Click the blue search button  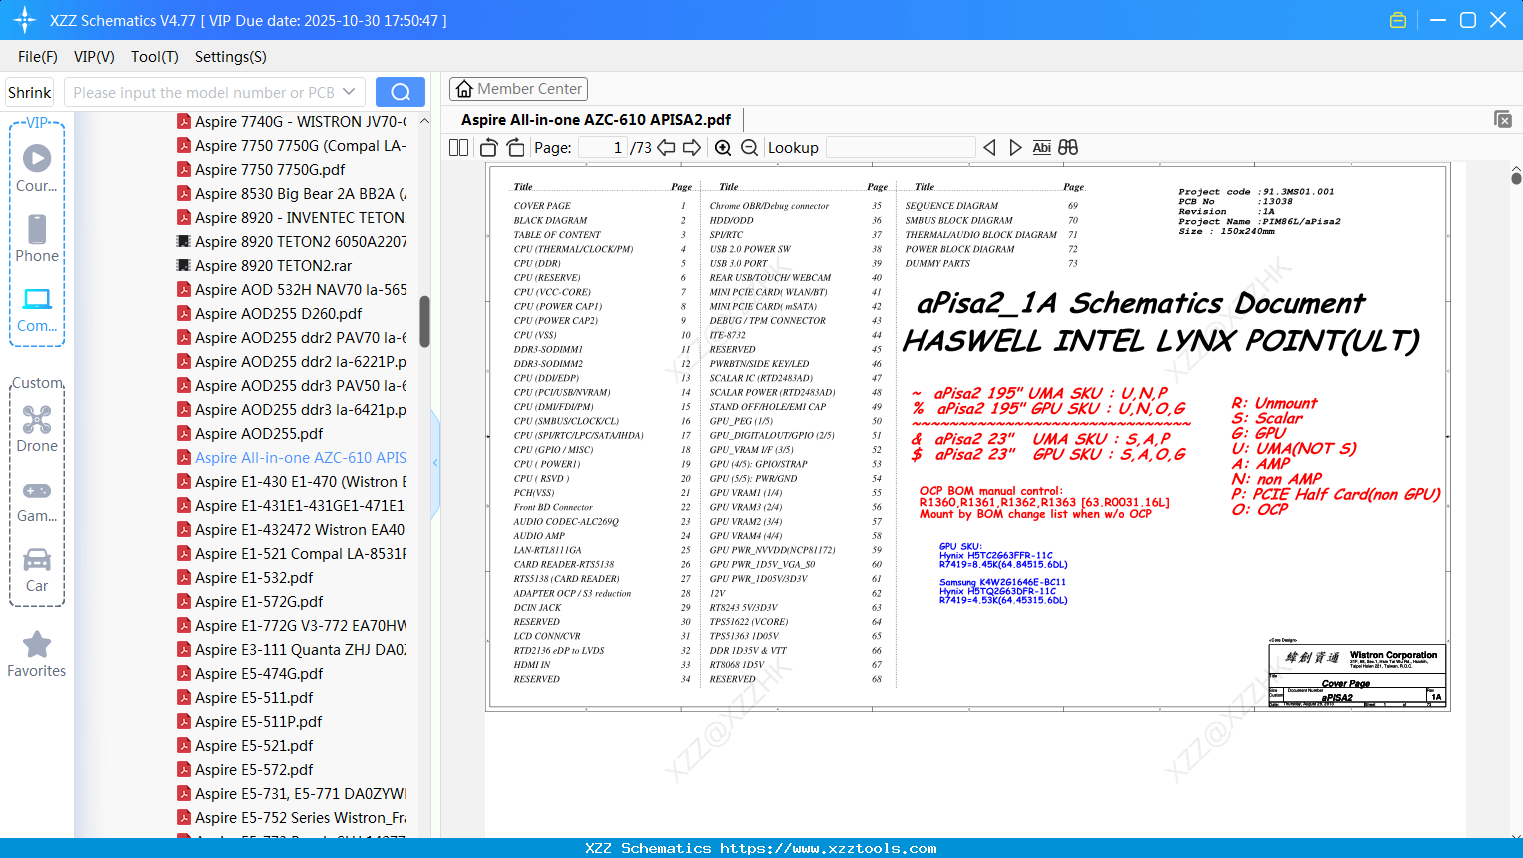pyautogui.click(x=400, y=92)
